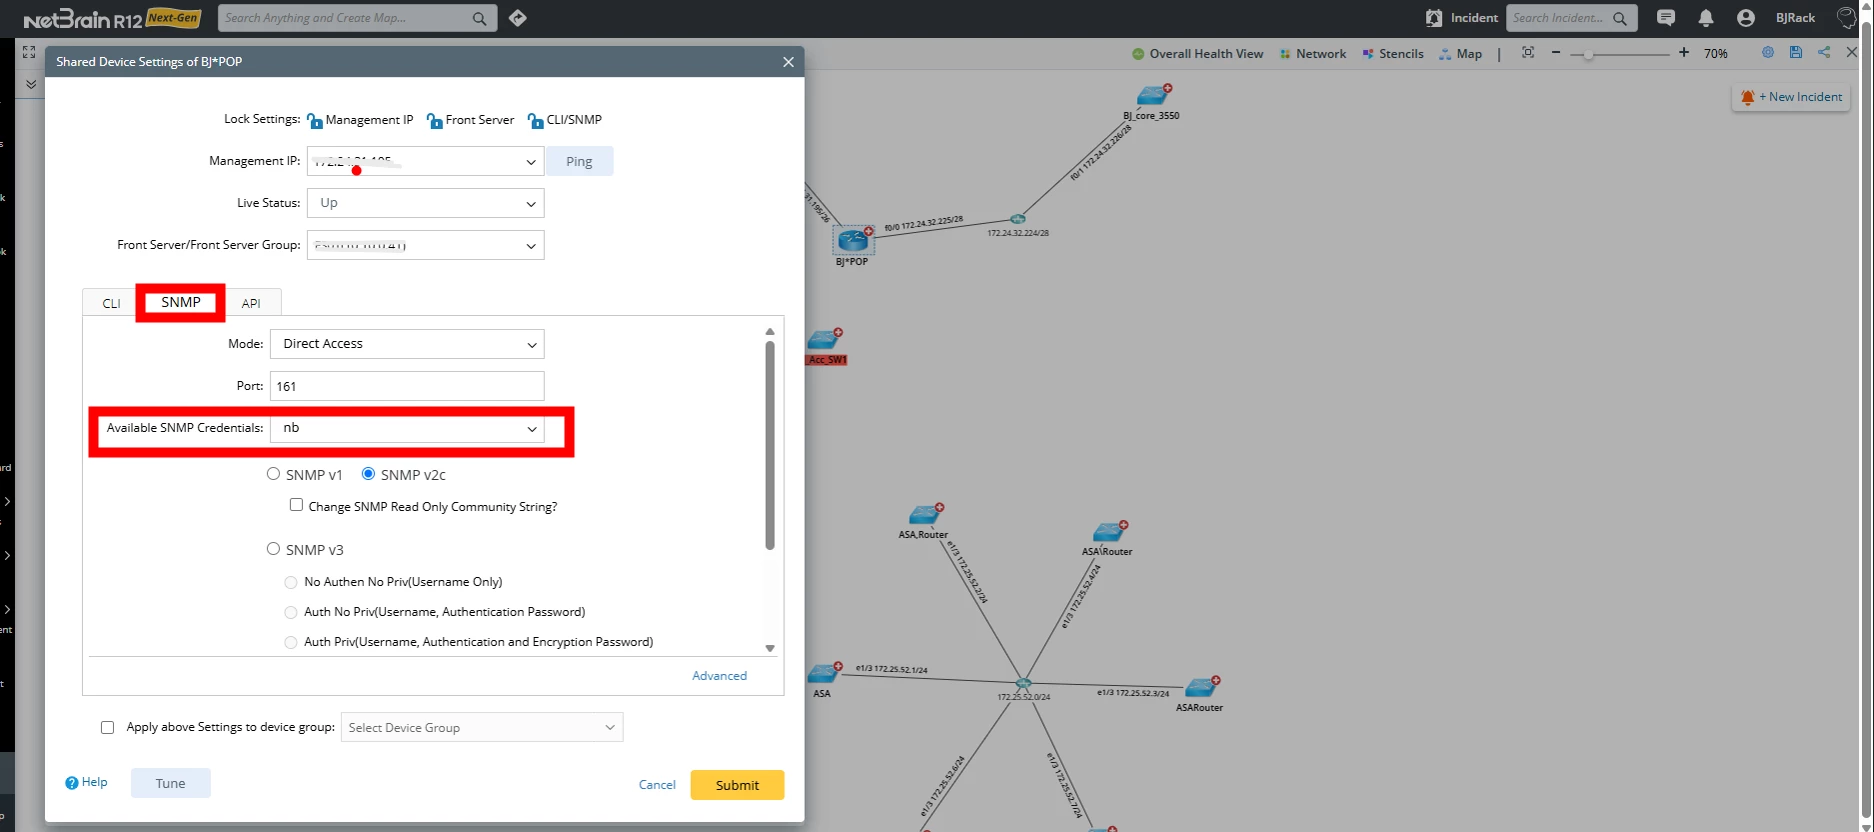Viewport: 1874px width, 832px height.
Task: Open the Stencils menu
Action: coord(1393,54)
